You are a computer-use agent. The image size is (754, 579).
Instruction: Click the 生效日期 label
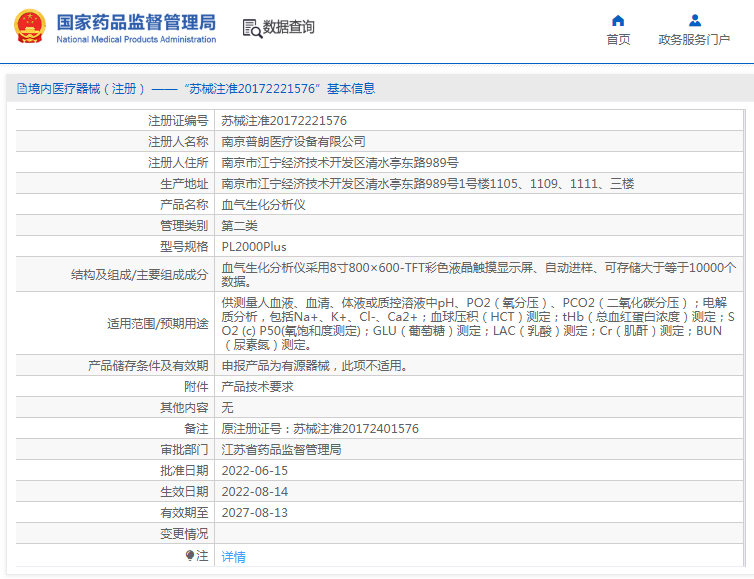click(184, 491)
